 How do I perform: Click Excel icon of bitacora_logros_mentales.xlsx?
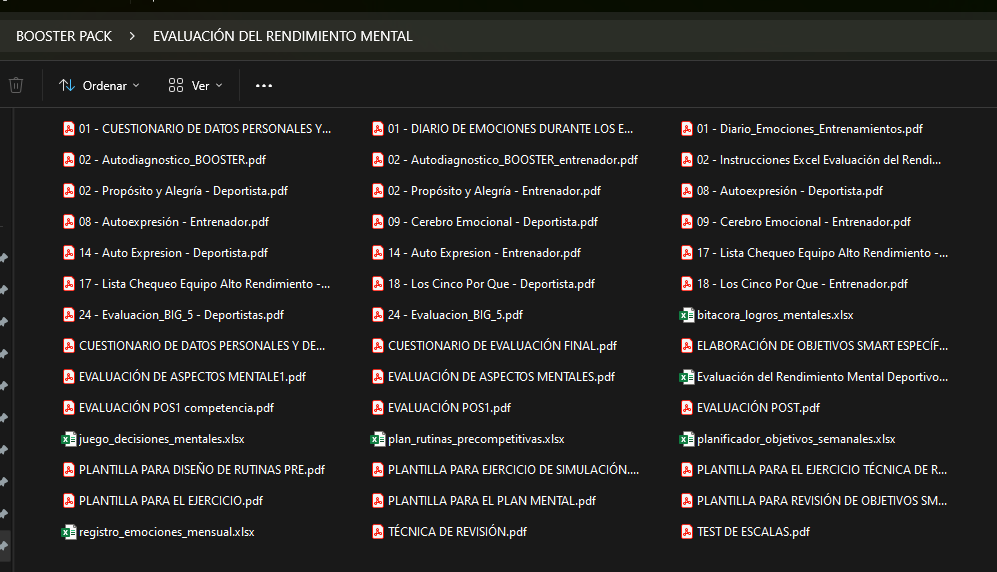pos(687,315)
